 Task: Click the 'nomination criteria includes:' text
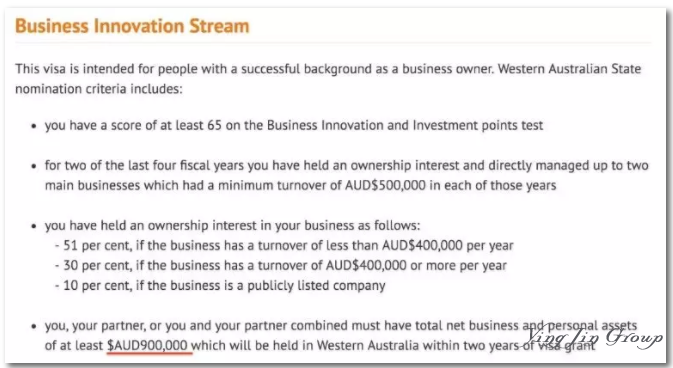pos(99,89)
